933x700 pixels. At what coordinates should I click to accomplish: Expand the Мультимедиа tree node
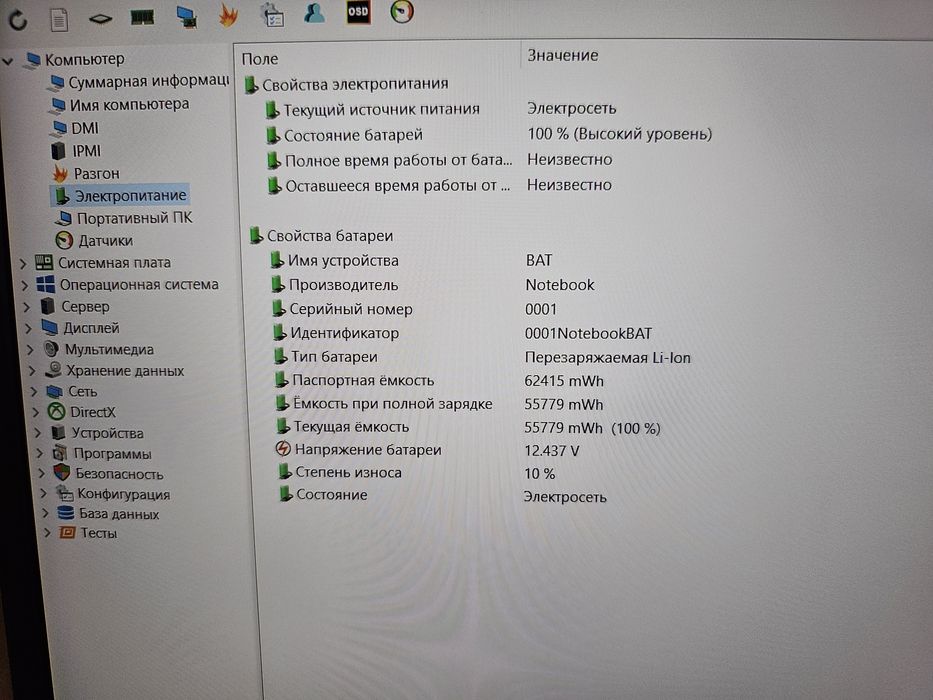coord(30,350)
